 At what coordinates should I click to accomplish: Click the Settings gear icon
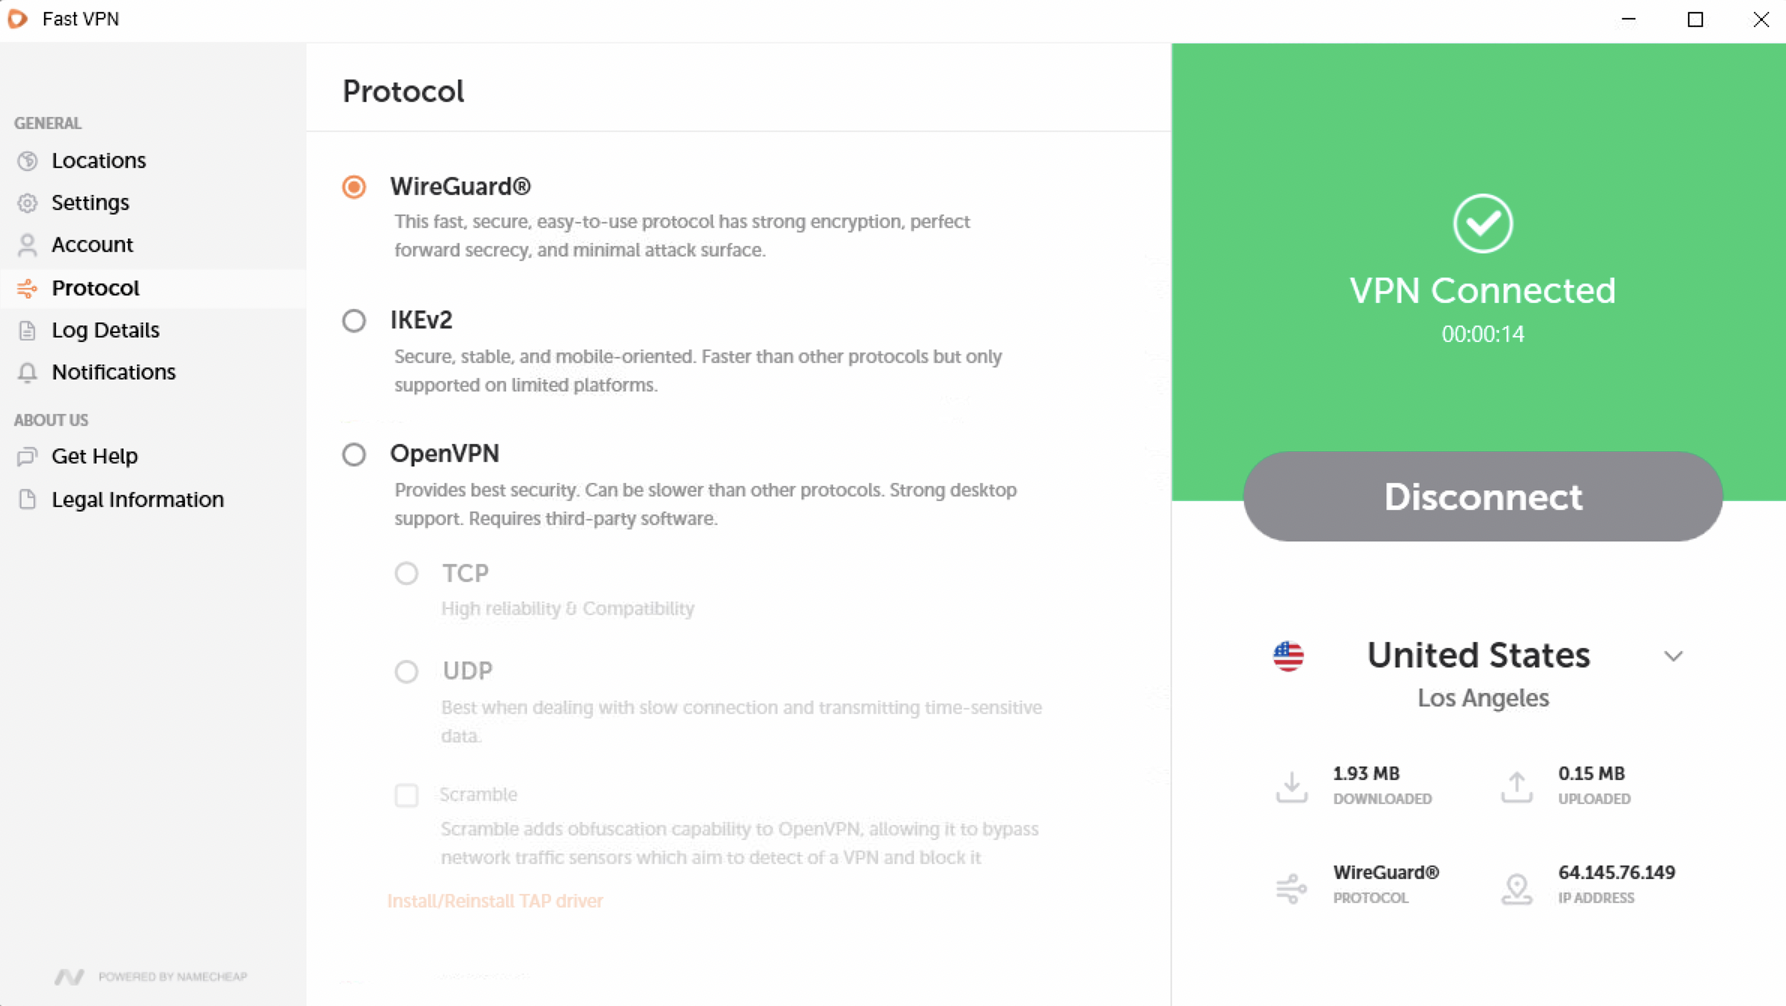point(27,203)
